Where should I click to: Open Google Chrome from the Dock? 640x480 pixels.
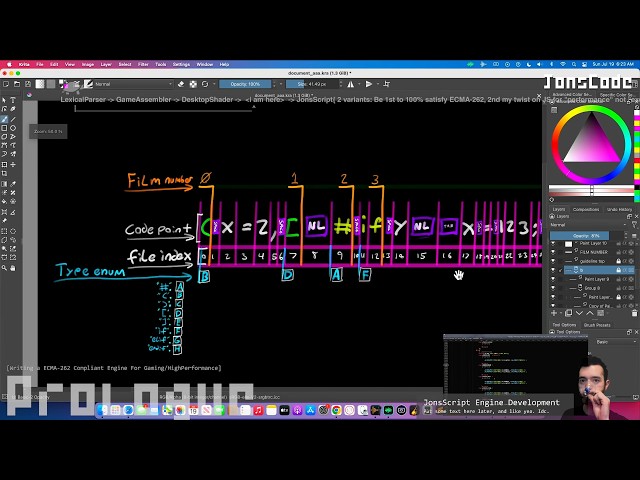point(336,410)
